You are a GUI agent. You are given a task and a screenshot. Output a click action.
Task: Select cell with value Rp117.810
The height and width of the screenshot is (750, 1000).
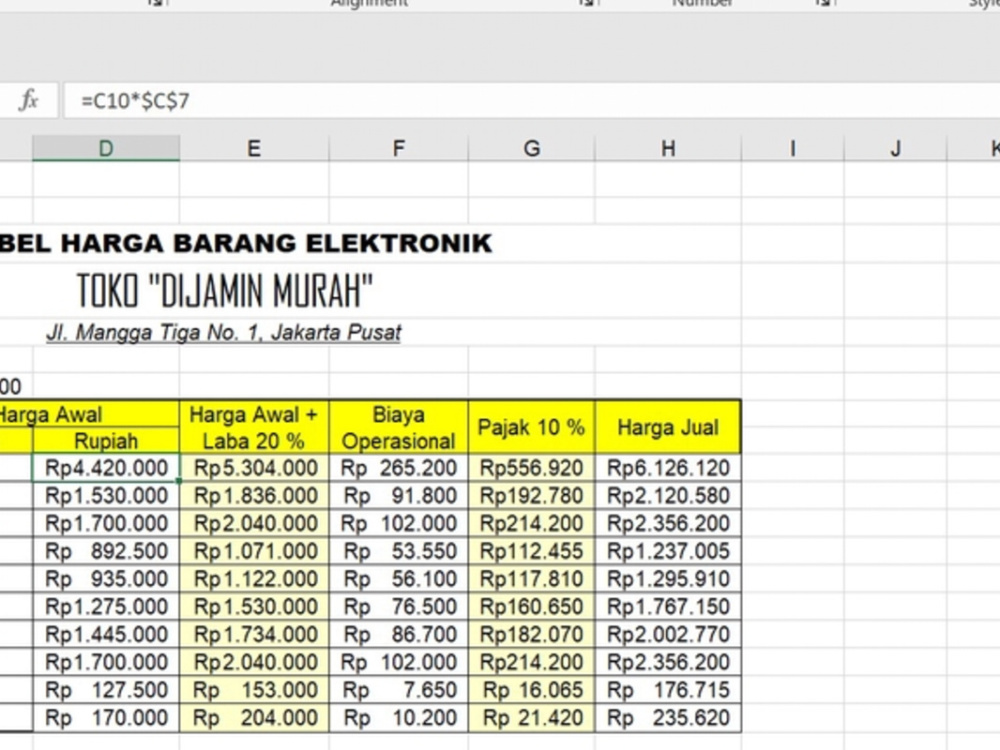click(531, 579)
